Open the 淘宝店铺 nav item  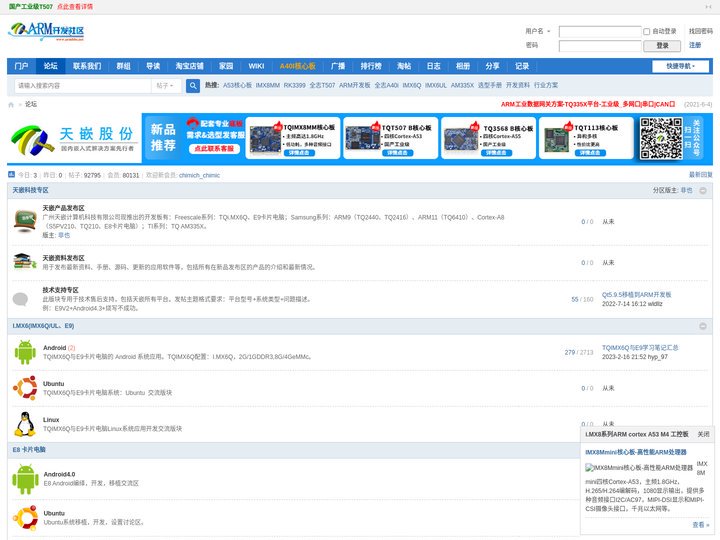189,66
